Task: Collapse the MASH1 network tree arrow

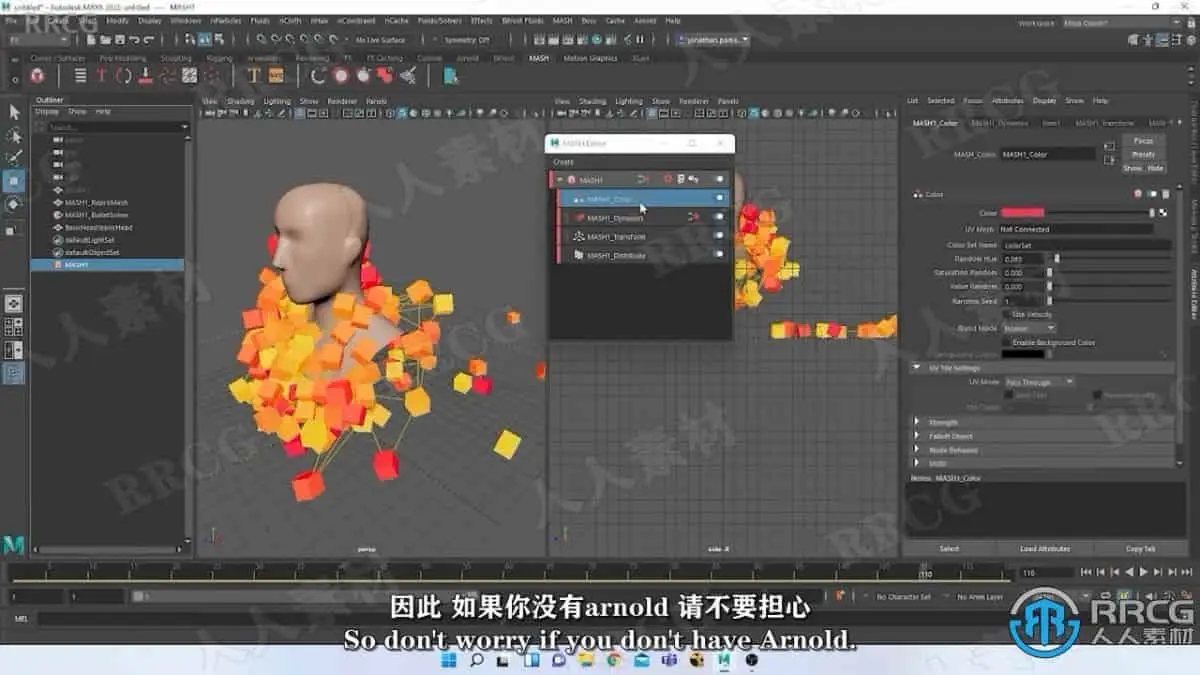Action: click(561, 180)
